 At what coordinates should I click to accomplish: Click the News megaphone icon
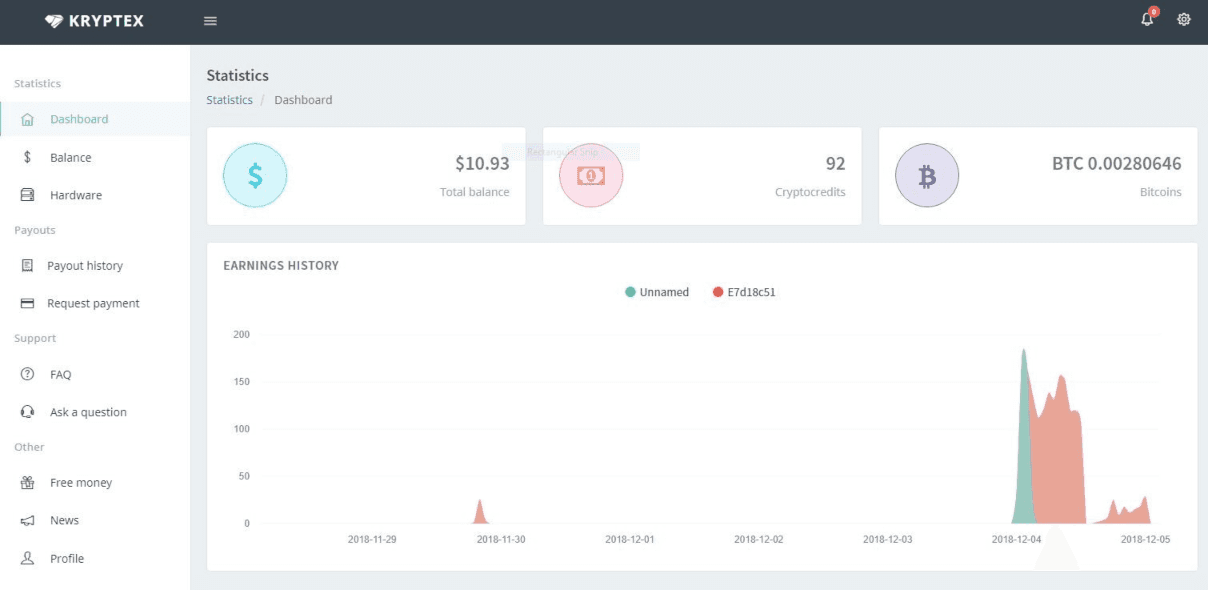[27, 519]
